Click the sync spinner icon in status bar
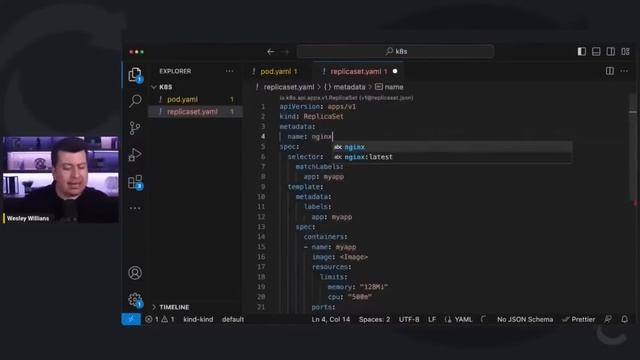Viewport: 640px width, 360px height. click(484, 319)
